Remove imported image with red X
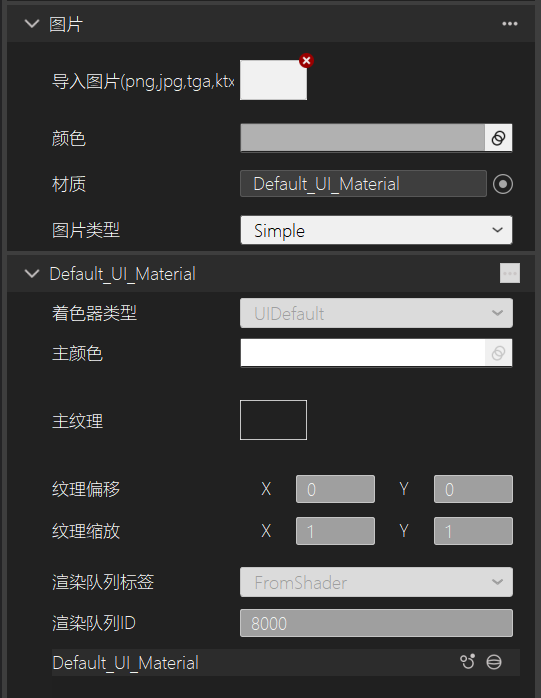The image size is (541, 698). coord(306,60)
